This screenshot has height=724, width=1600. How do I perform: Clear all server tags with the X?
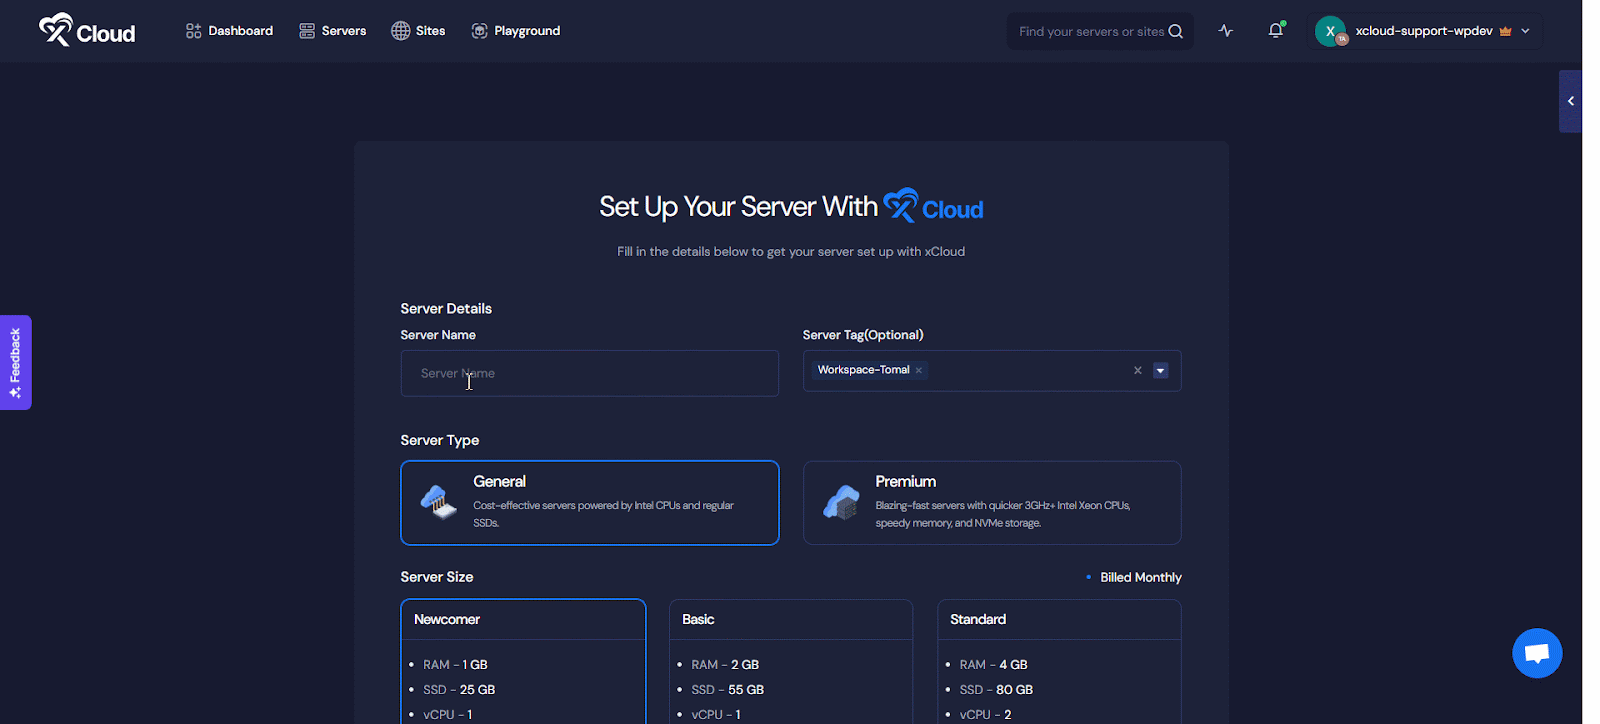(1137, 370)
